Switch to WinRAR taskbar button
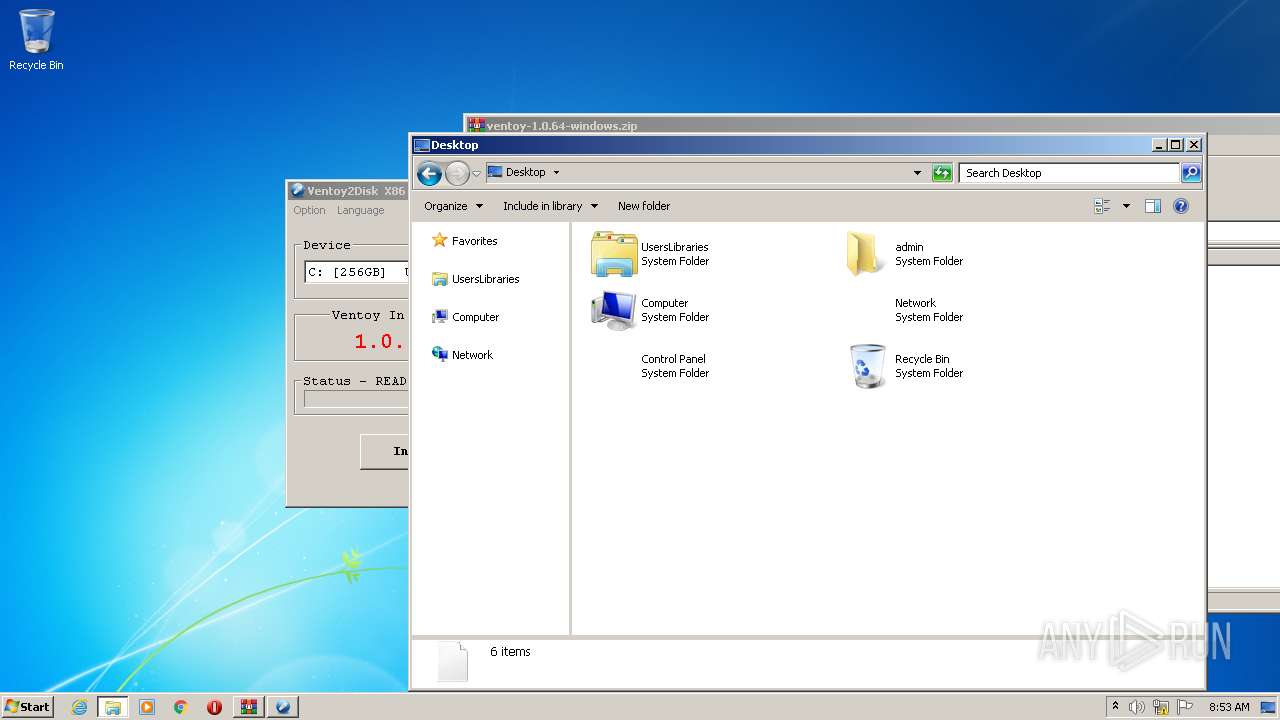The image size is (1280, 720). point(249,707)
